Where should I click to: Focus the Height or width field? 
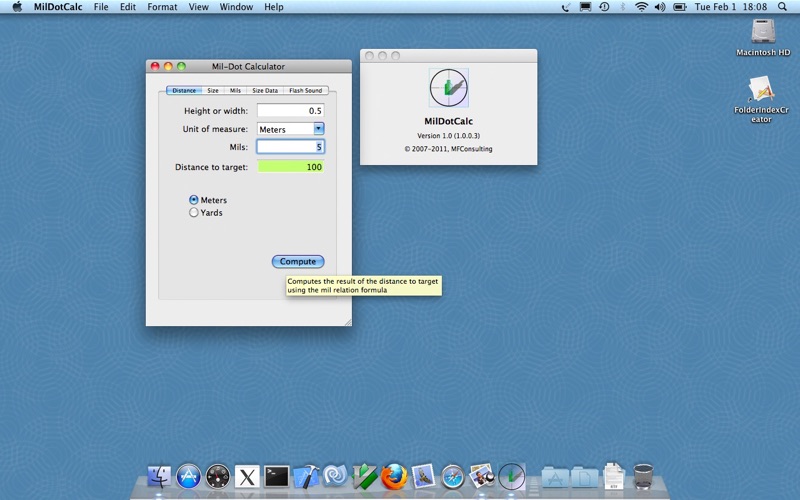click(290, 111)
